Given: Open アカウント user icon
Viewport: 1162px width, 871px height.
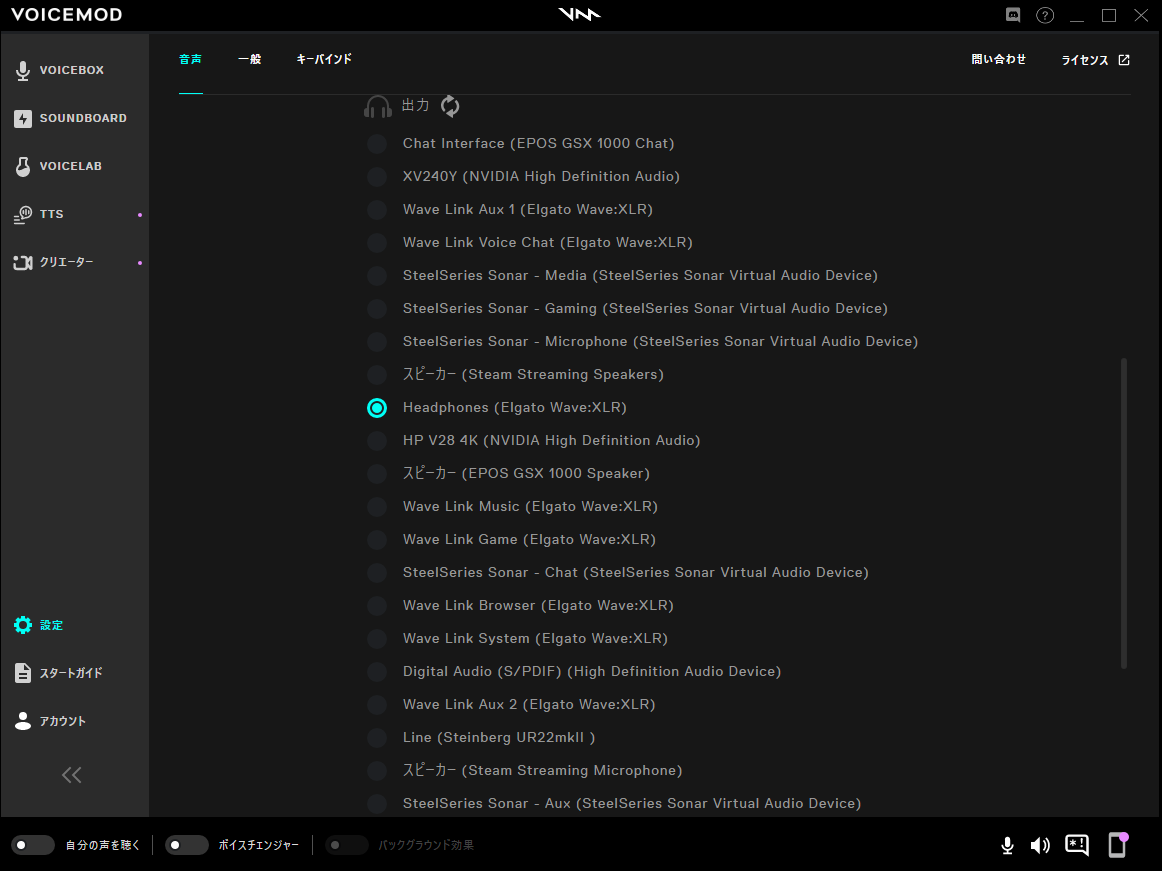Looking at the screenshot, I should 23,721.
